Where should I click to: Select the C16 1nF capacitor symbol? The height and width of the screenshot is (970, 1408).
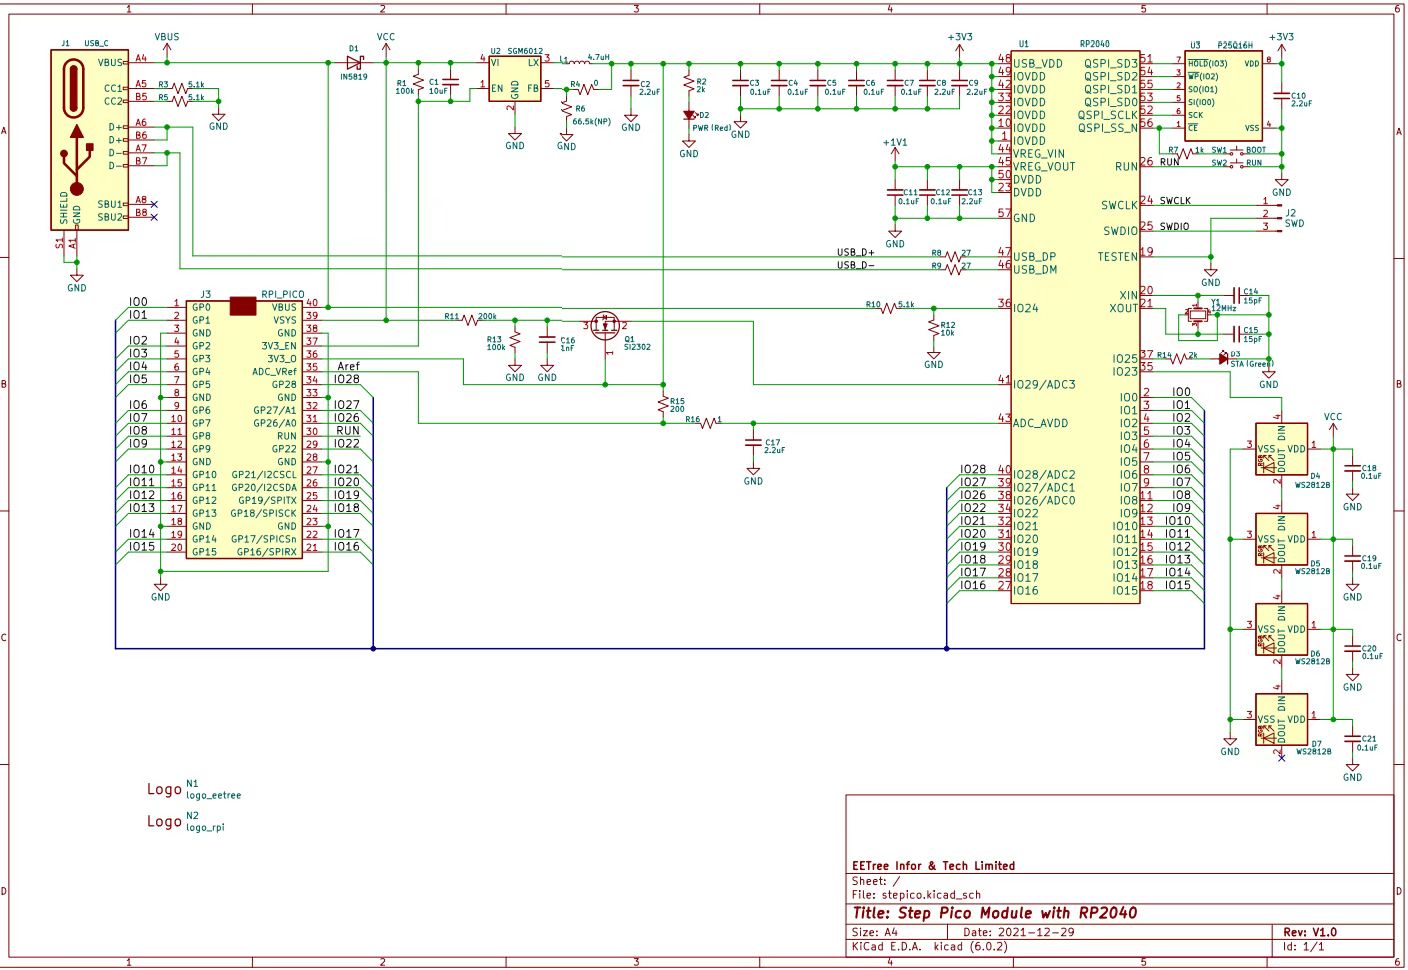click(547, 339)
